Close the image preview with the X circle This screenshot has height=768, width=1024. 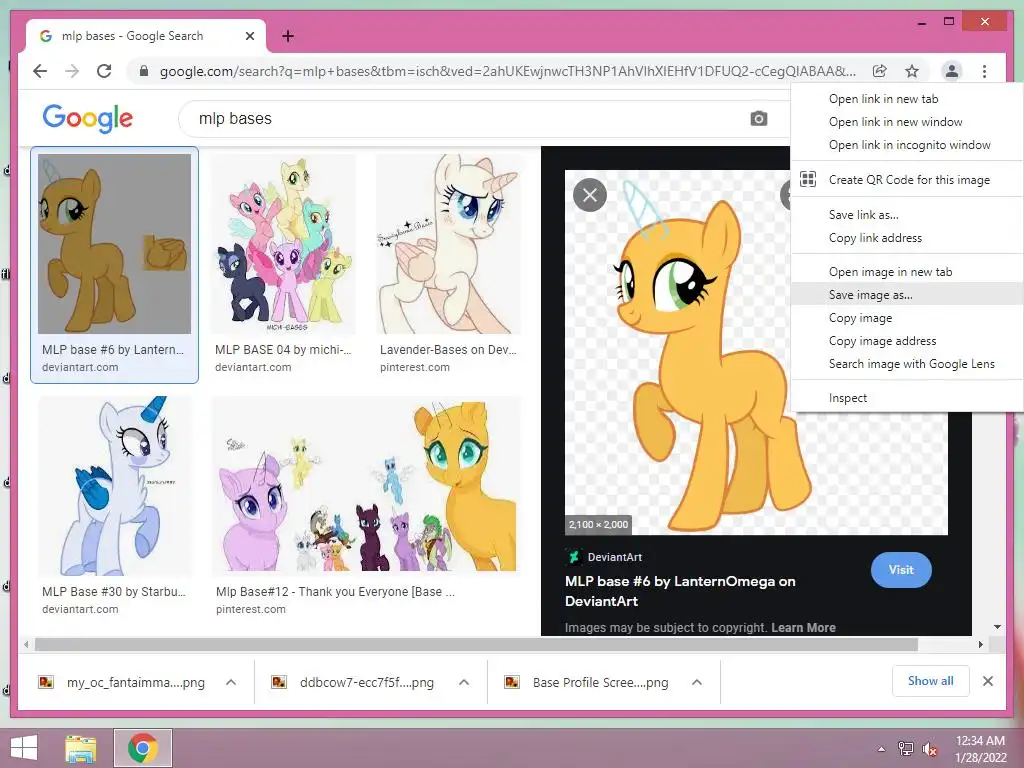(x=590, y=195)
